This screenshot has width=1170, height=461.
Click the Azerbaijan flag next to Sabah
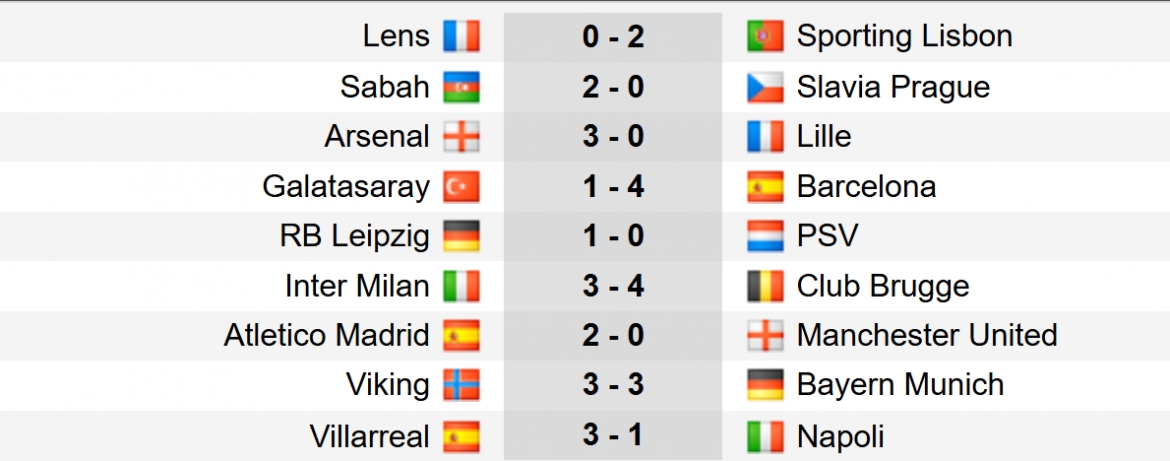point(461,87)
